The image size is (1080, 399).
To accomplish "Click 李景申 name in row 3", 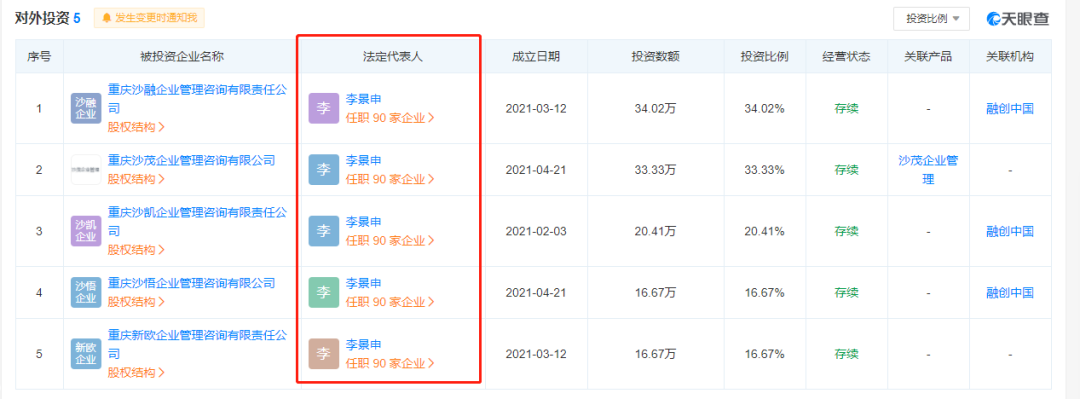I will tap(363, 222).
